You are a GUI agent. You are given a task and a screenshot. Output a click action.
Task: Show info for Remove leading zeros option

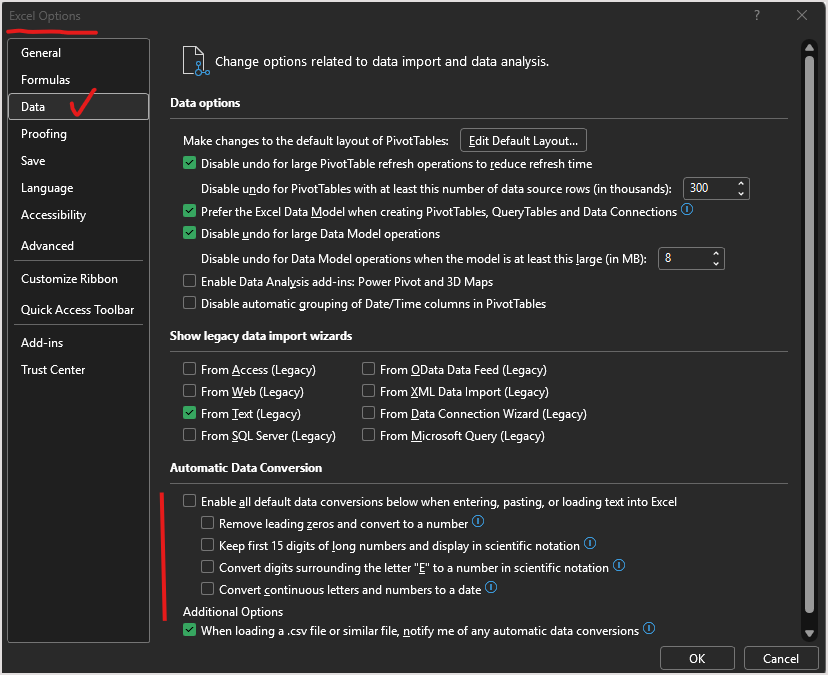[x=478, y=522]
